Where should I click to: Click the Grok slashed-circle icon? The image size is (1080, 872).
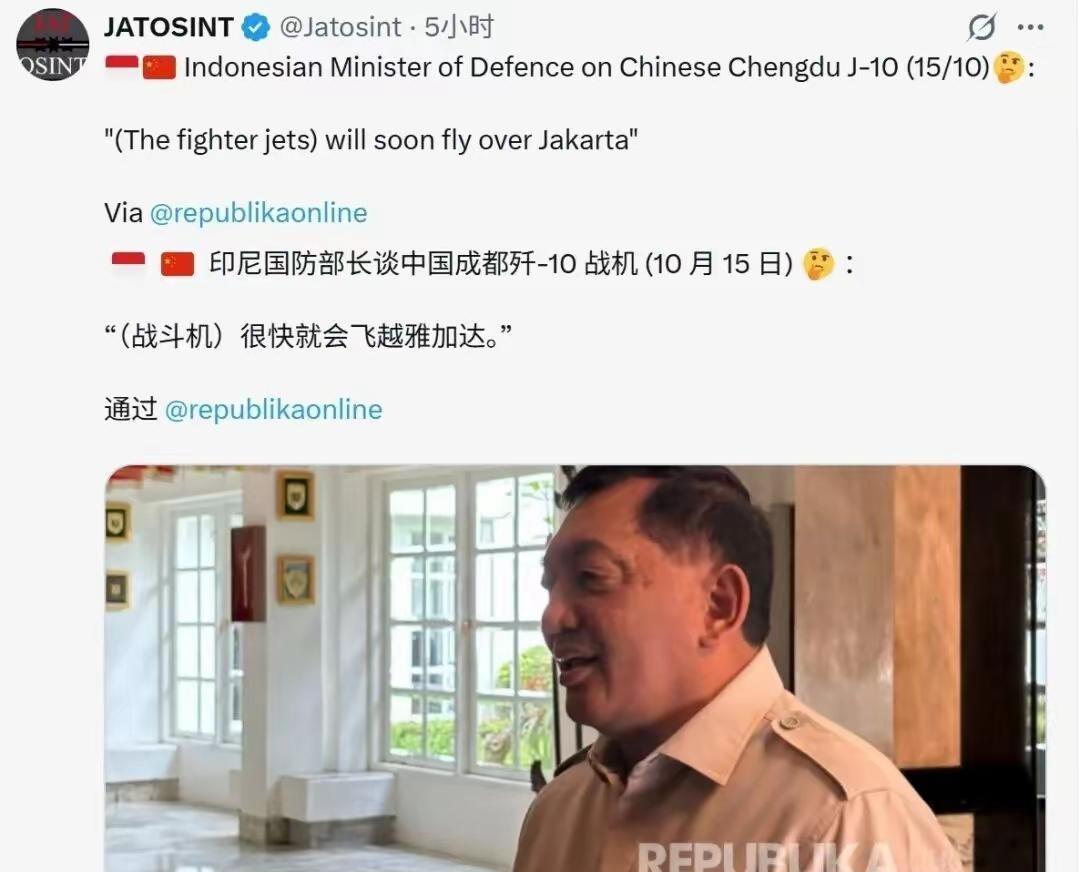[982, 28]
